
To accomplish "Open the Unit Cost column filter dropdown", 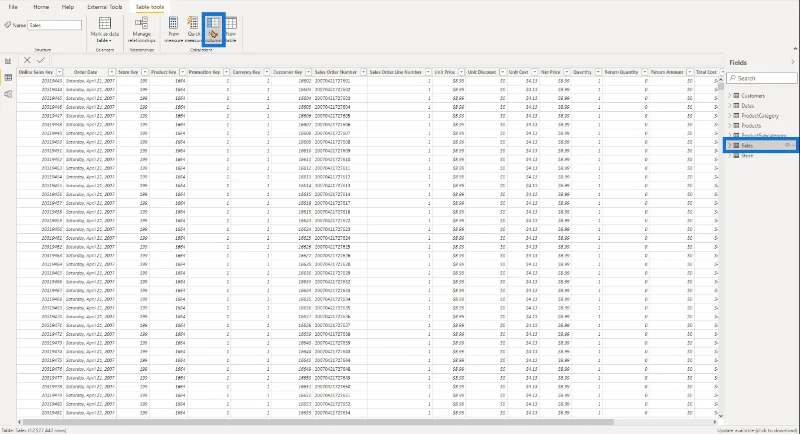I will (x=535, y=72).
